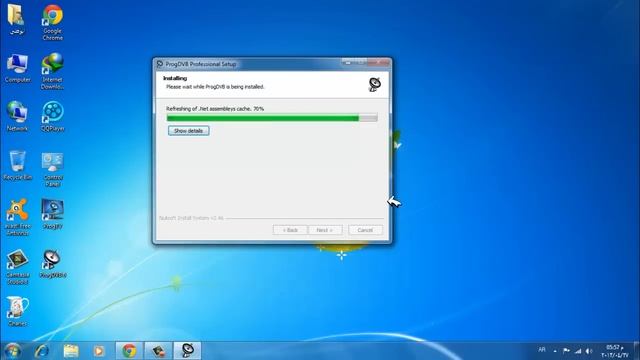Screen dimensions: 640x360
Task: Click the Back button in setup
Action: point(290,230)
